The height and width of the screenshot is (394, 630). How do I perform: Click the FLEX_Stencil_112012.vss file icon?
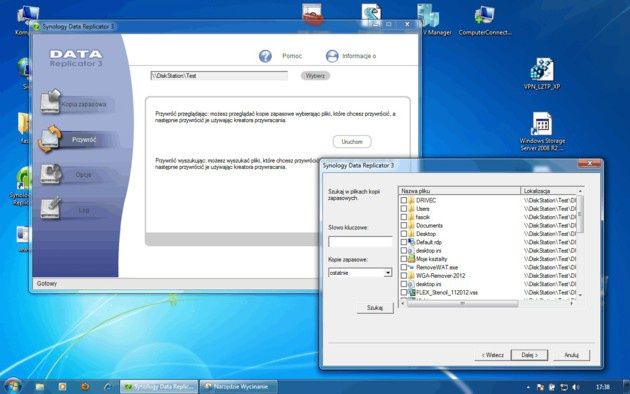[411, 292]
